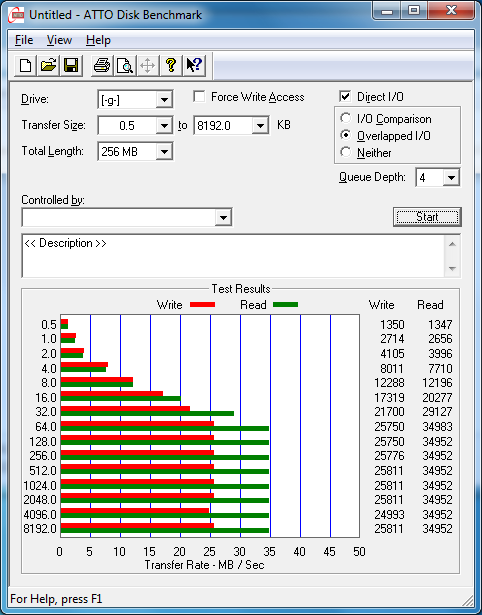The height and width of the screenshot is (615, 482).
Task: Click the write value 24993
Action: (x=389, y=515)
